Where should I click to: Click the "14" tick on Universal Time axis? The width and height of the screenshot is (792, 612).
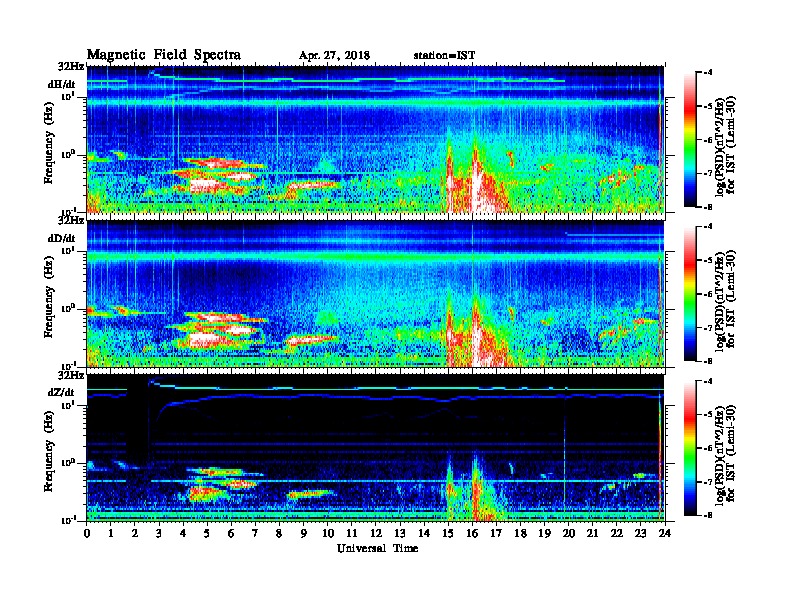424,533
